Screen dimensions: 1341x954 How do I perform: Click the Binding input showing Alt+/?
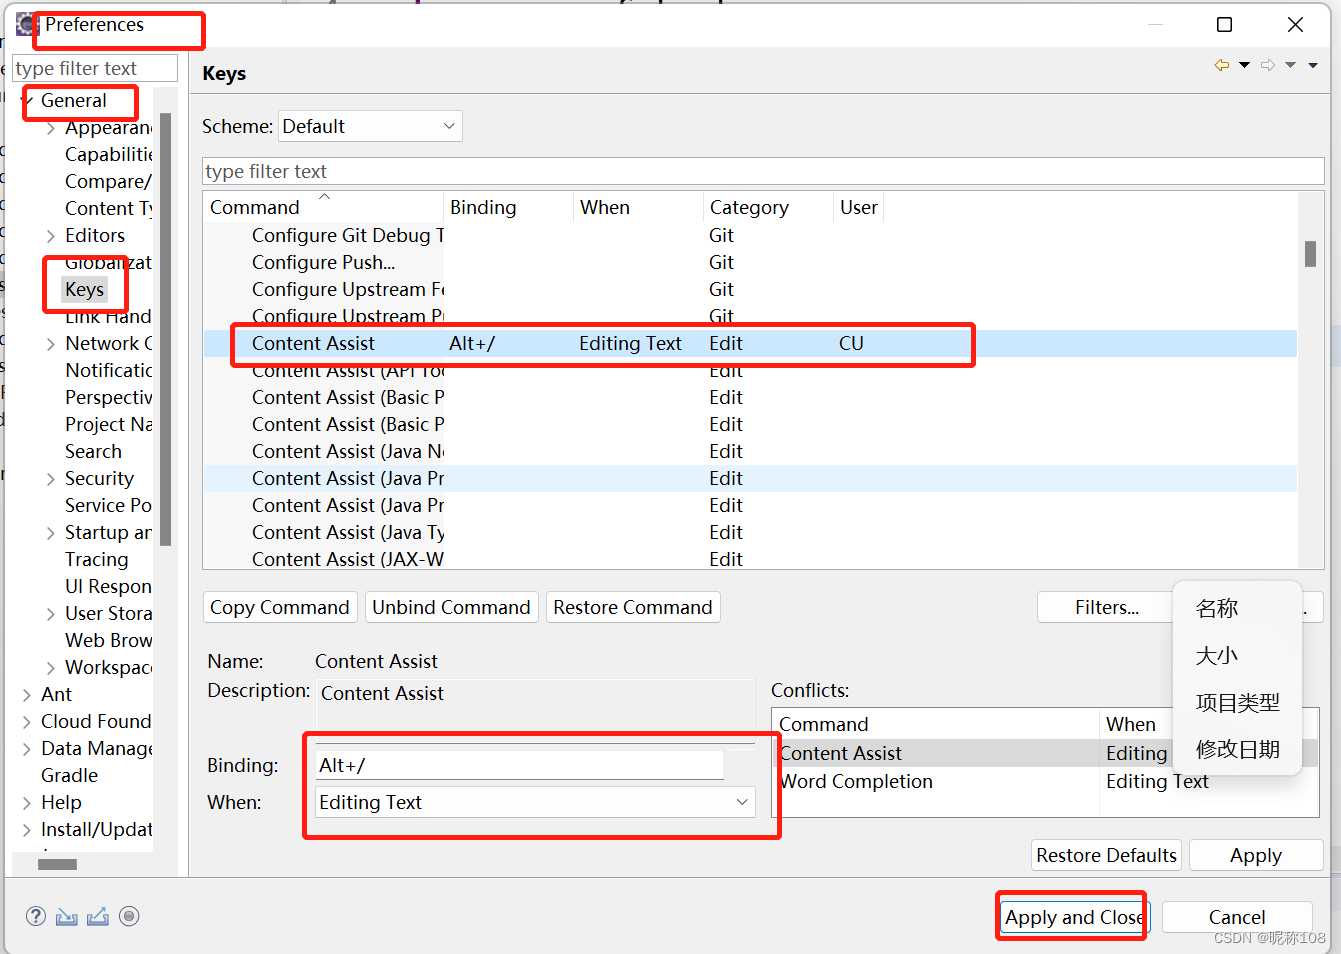pos(519,765)
